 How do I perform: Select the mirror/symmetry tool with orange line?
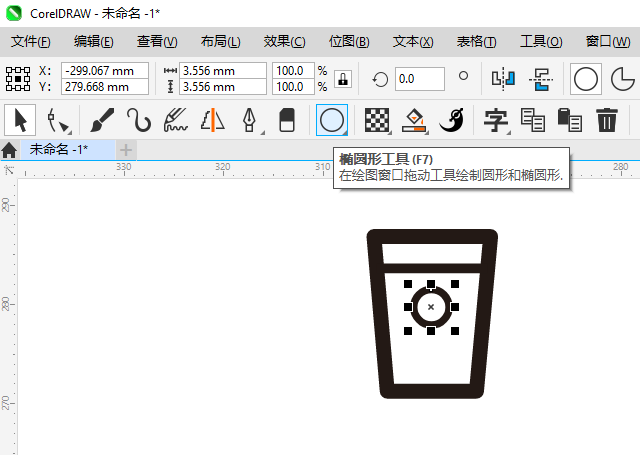pos(213,120)
